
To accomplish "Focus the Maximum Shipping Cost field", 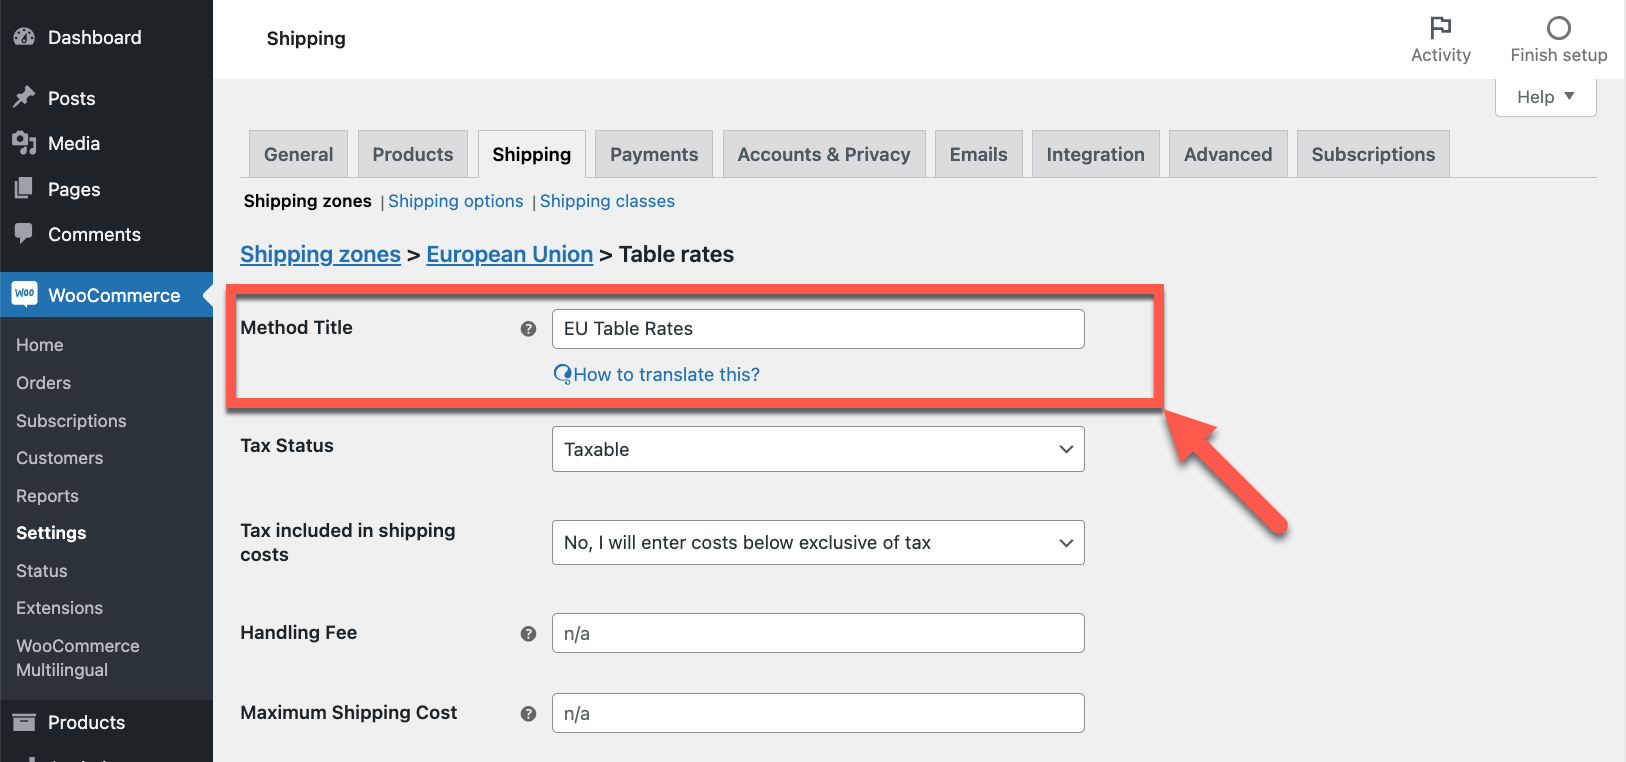I will click(818, 713).
